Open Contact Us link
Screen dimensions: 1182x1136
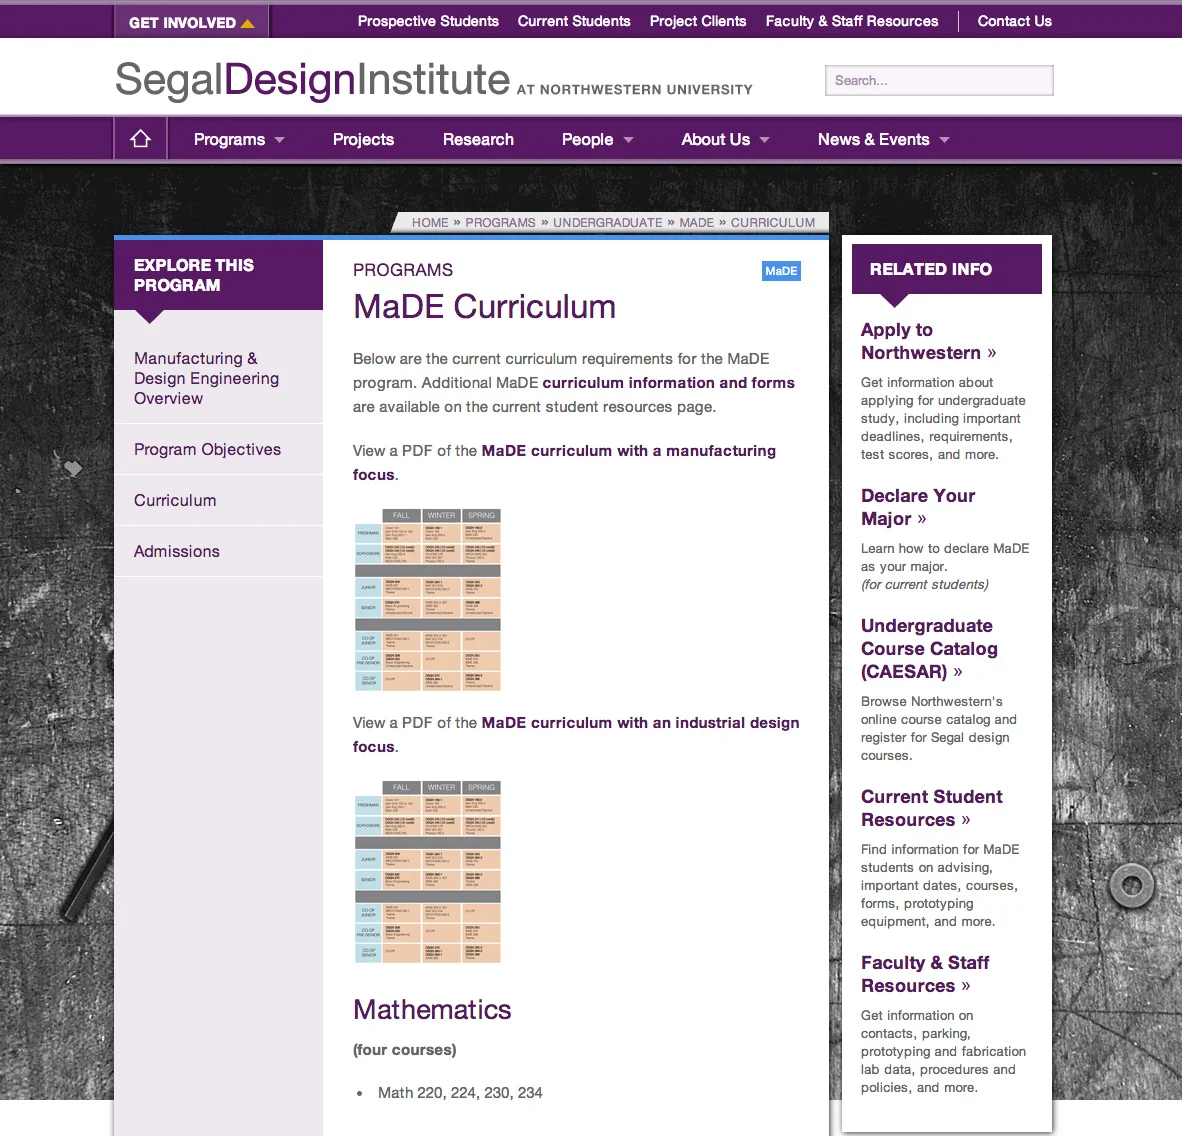(x=1015, y=21)
